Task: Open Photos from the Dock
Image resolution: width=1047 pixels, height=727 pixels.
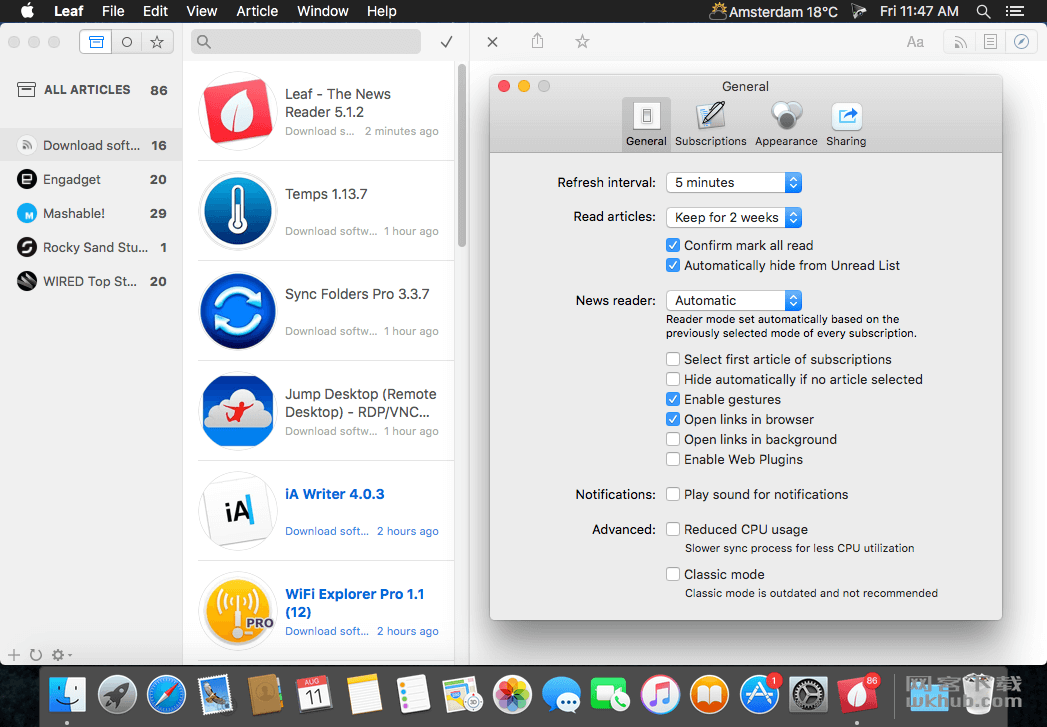Action: tap(512, 694)
